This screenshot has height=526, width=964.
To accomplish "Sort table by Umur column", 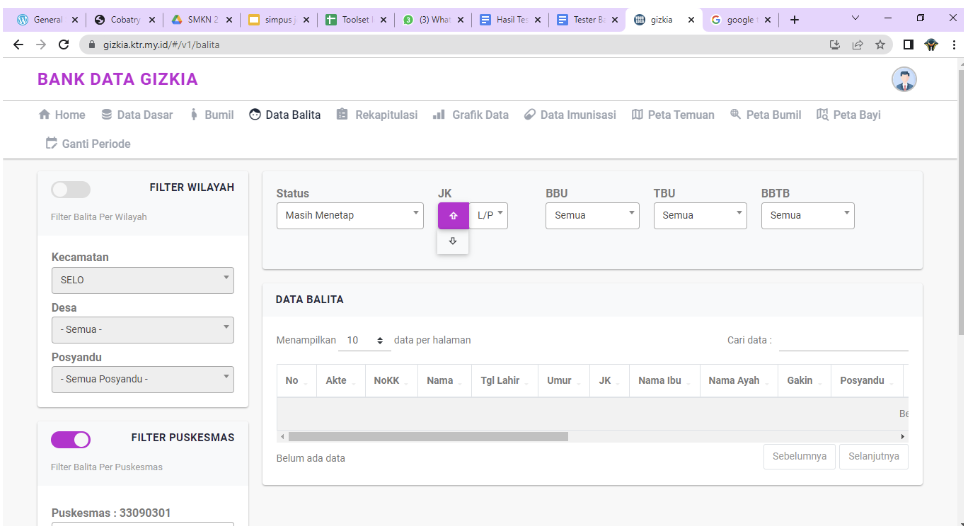I will [564, 381].
